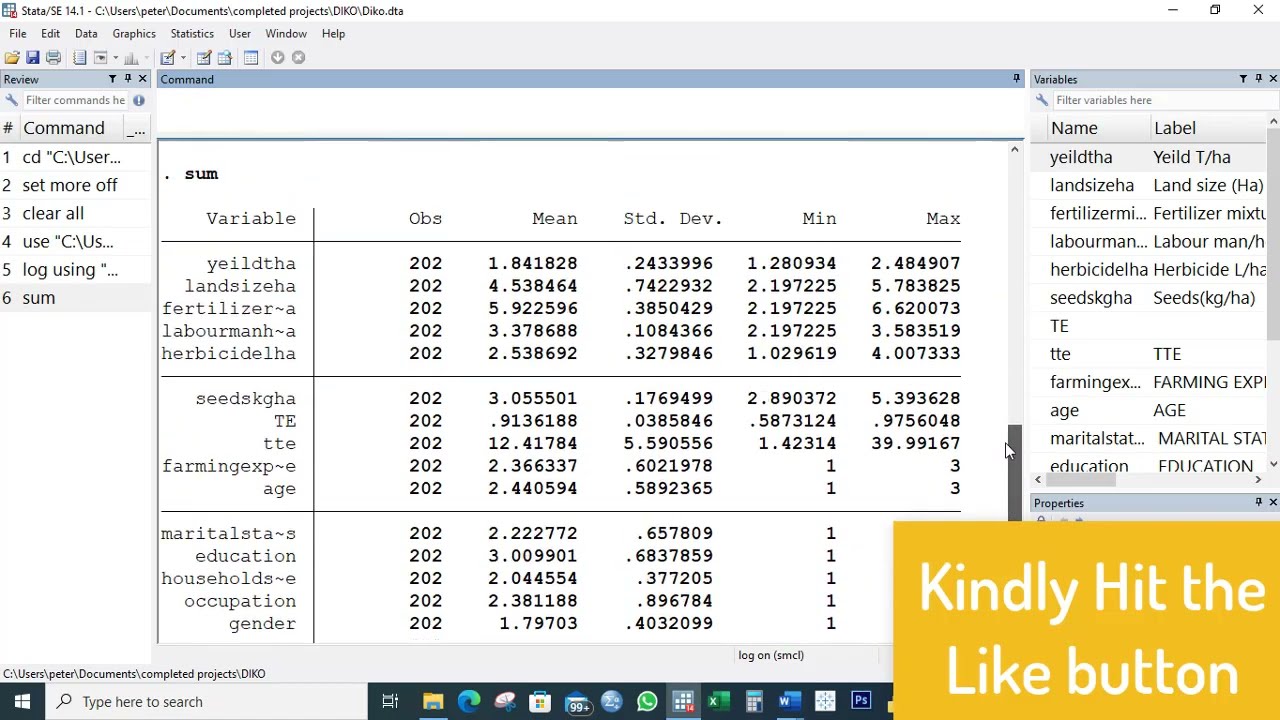Open Photoshop from the taskbar
The height and width of the screenshot is (720, 1280).
pos(861,701)
